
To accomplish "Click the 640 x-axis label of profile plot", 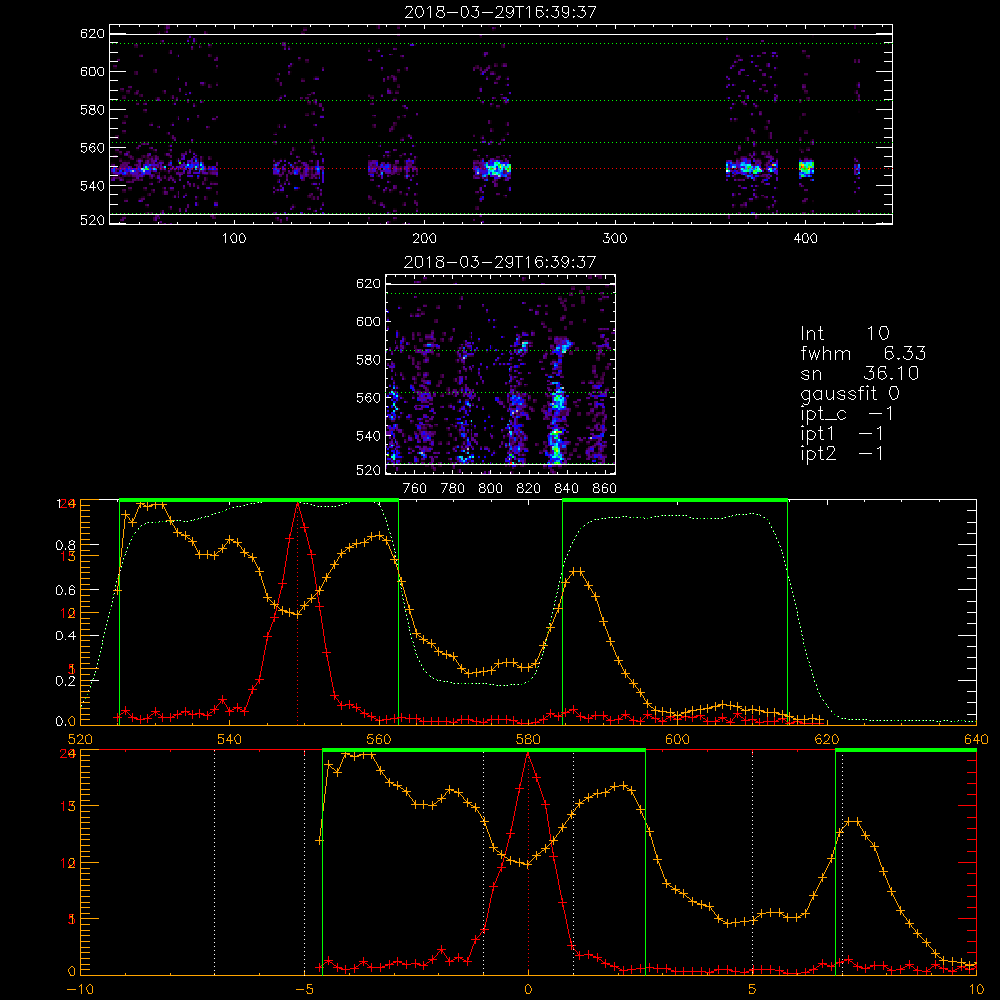I will coord(976,739).
